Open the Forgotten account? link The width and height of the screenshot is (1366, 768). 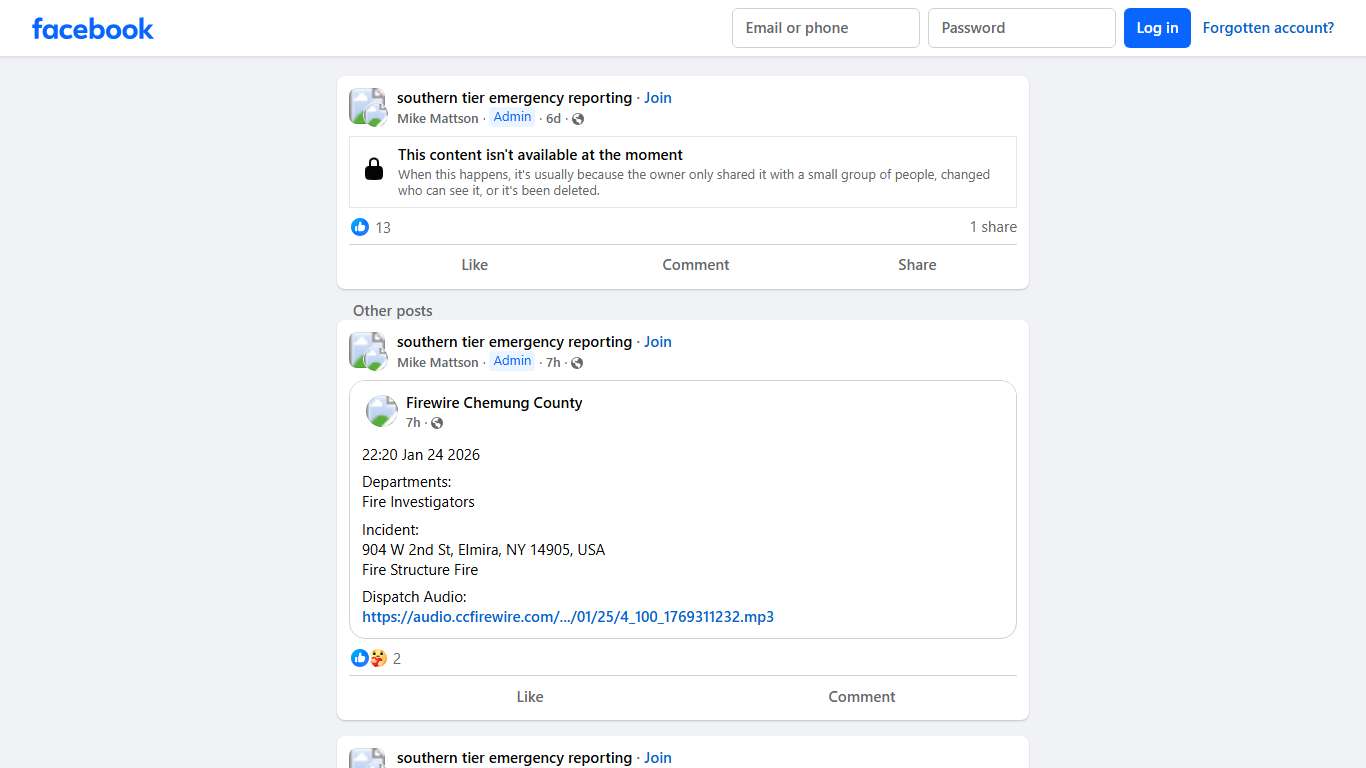pyautogui.click(x=1268, y=28)
